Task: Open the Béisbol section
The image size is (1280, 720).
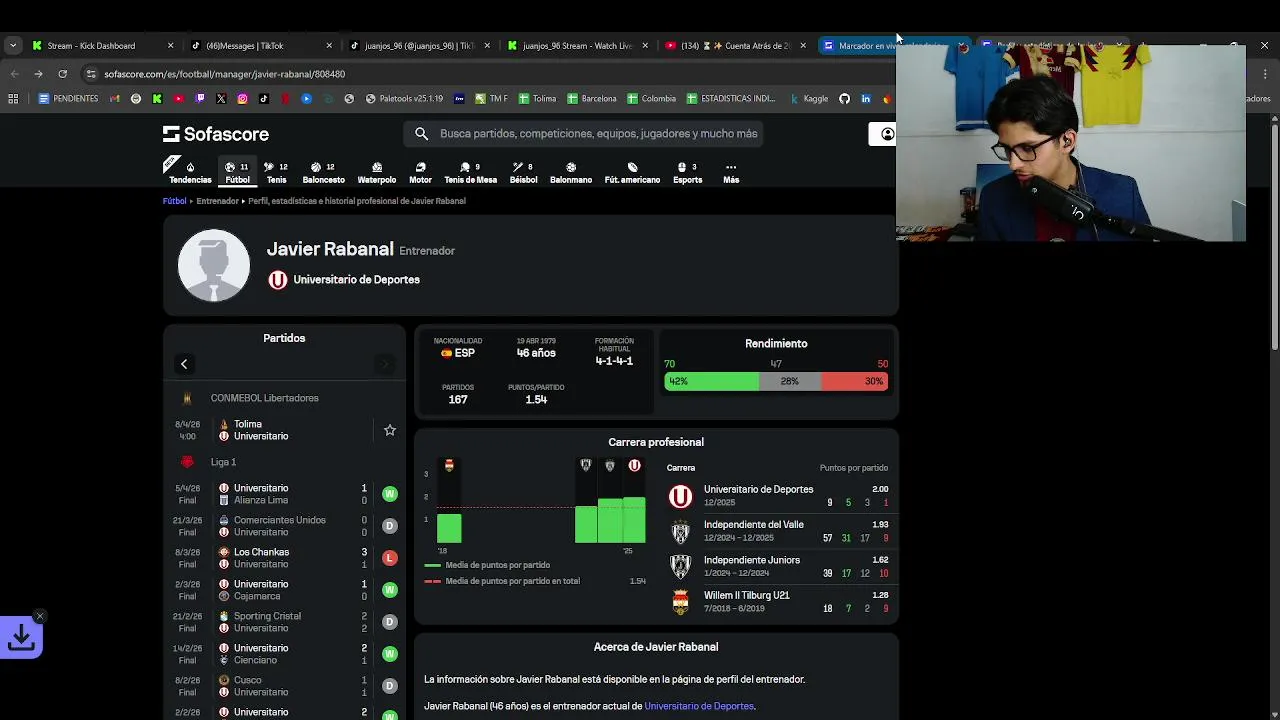Action: click(x=523, y=173)
